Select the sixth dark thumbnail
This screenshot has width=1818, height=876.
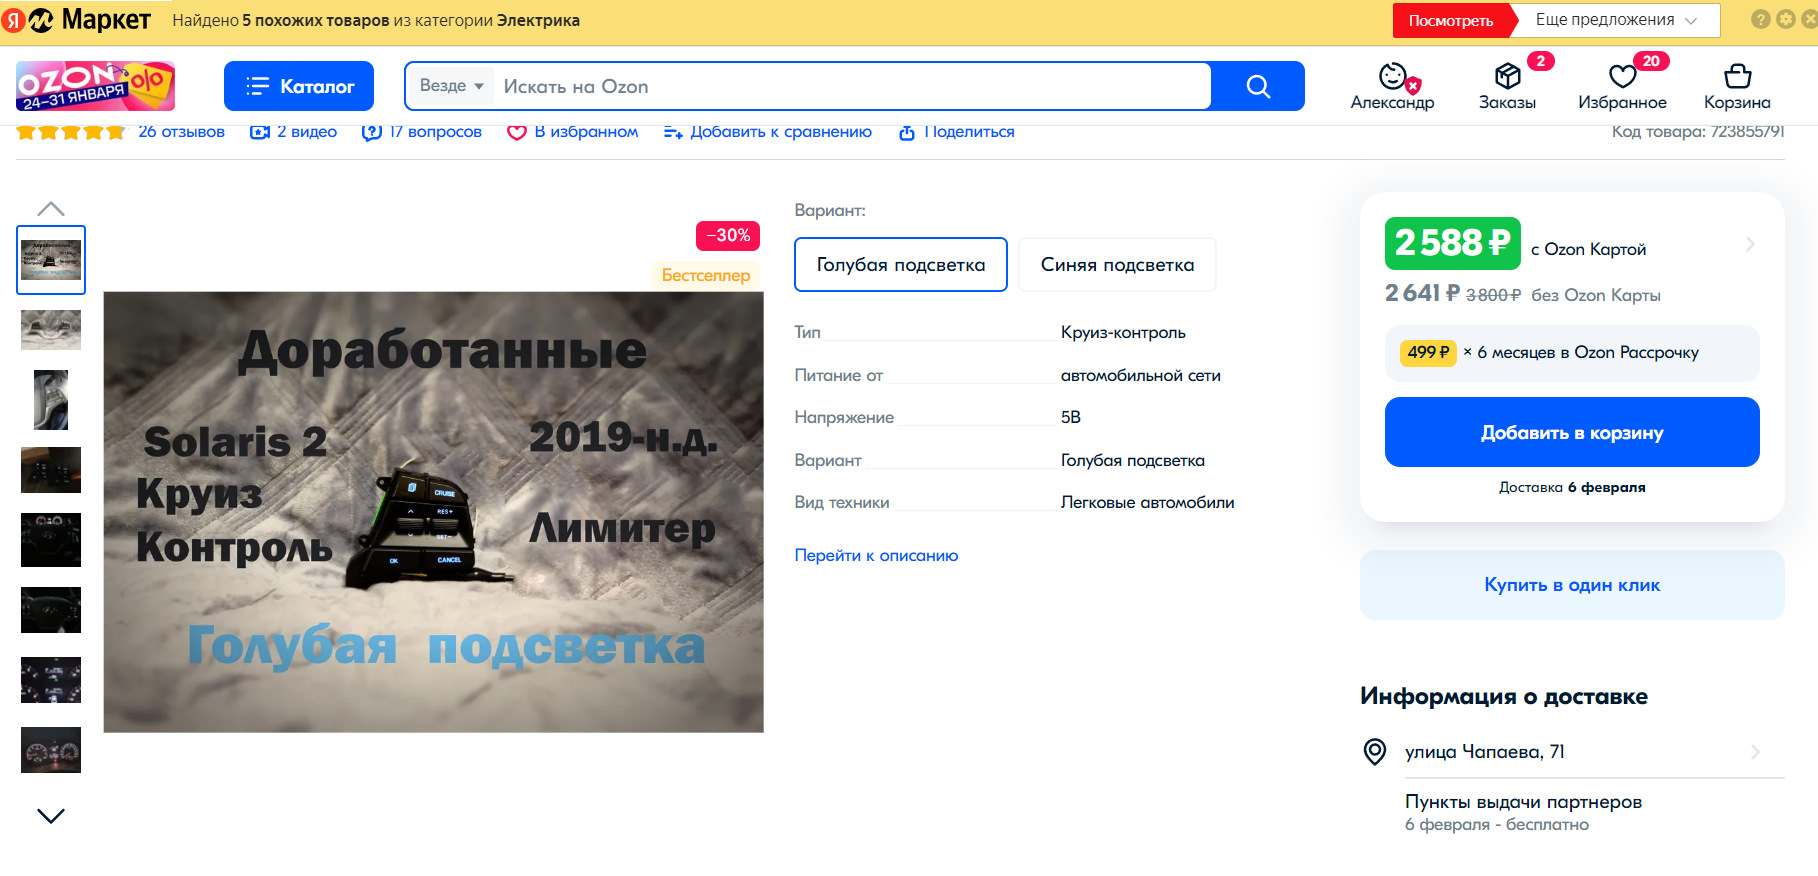coord(51,610)
